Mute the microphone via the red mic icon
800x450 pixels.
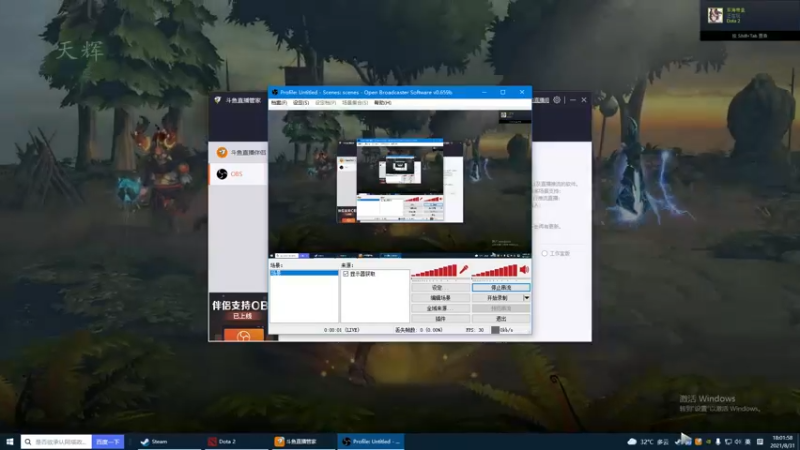point(464,270)
